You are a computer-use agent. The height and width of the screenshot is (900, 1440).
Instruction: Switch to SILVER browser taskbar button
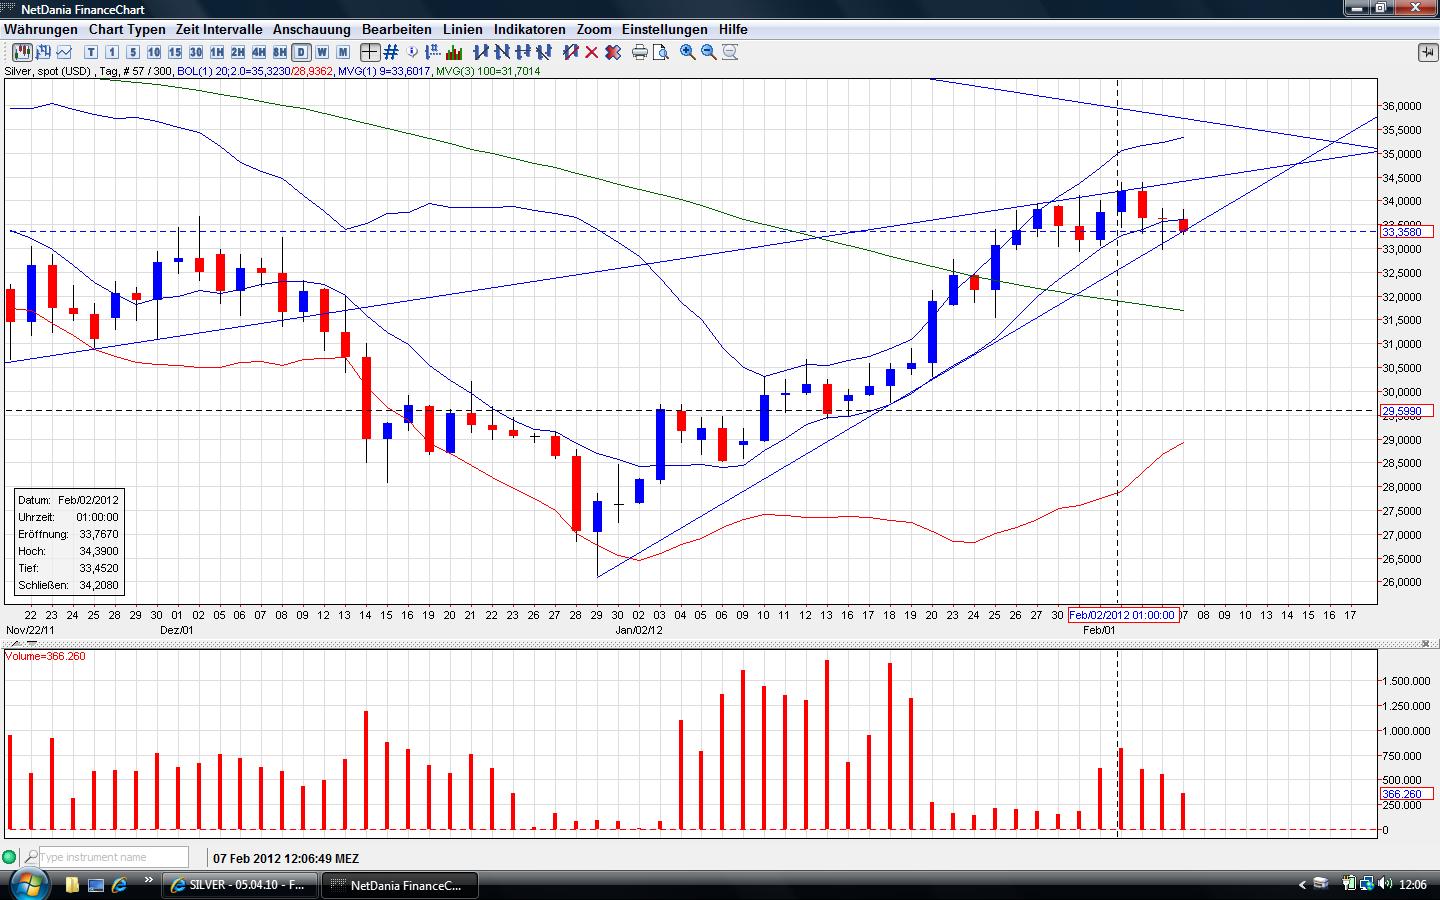coord(240,885)
